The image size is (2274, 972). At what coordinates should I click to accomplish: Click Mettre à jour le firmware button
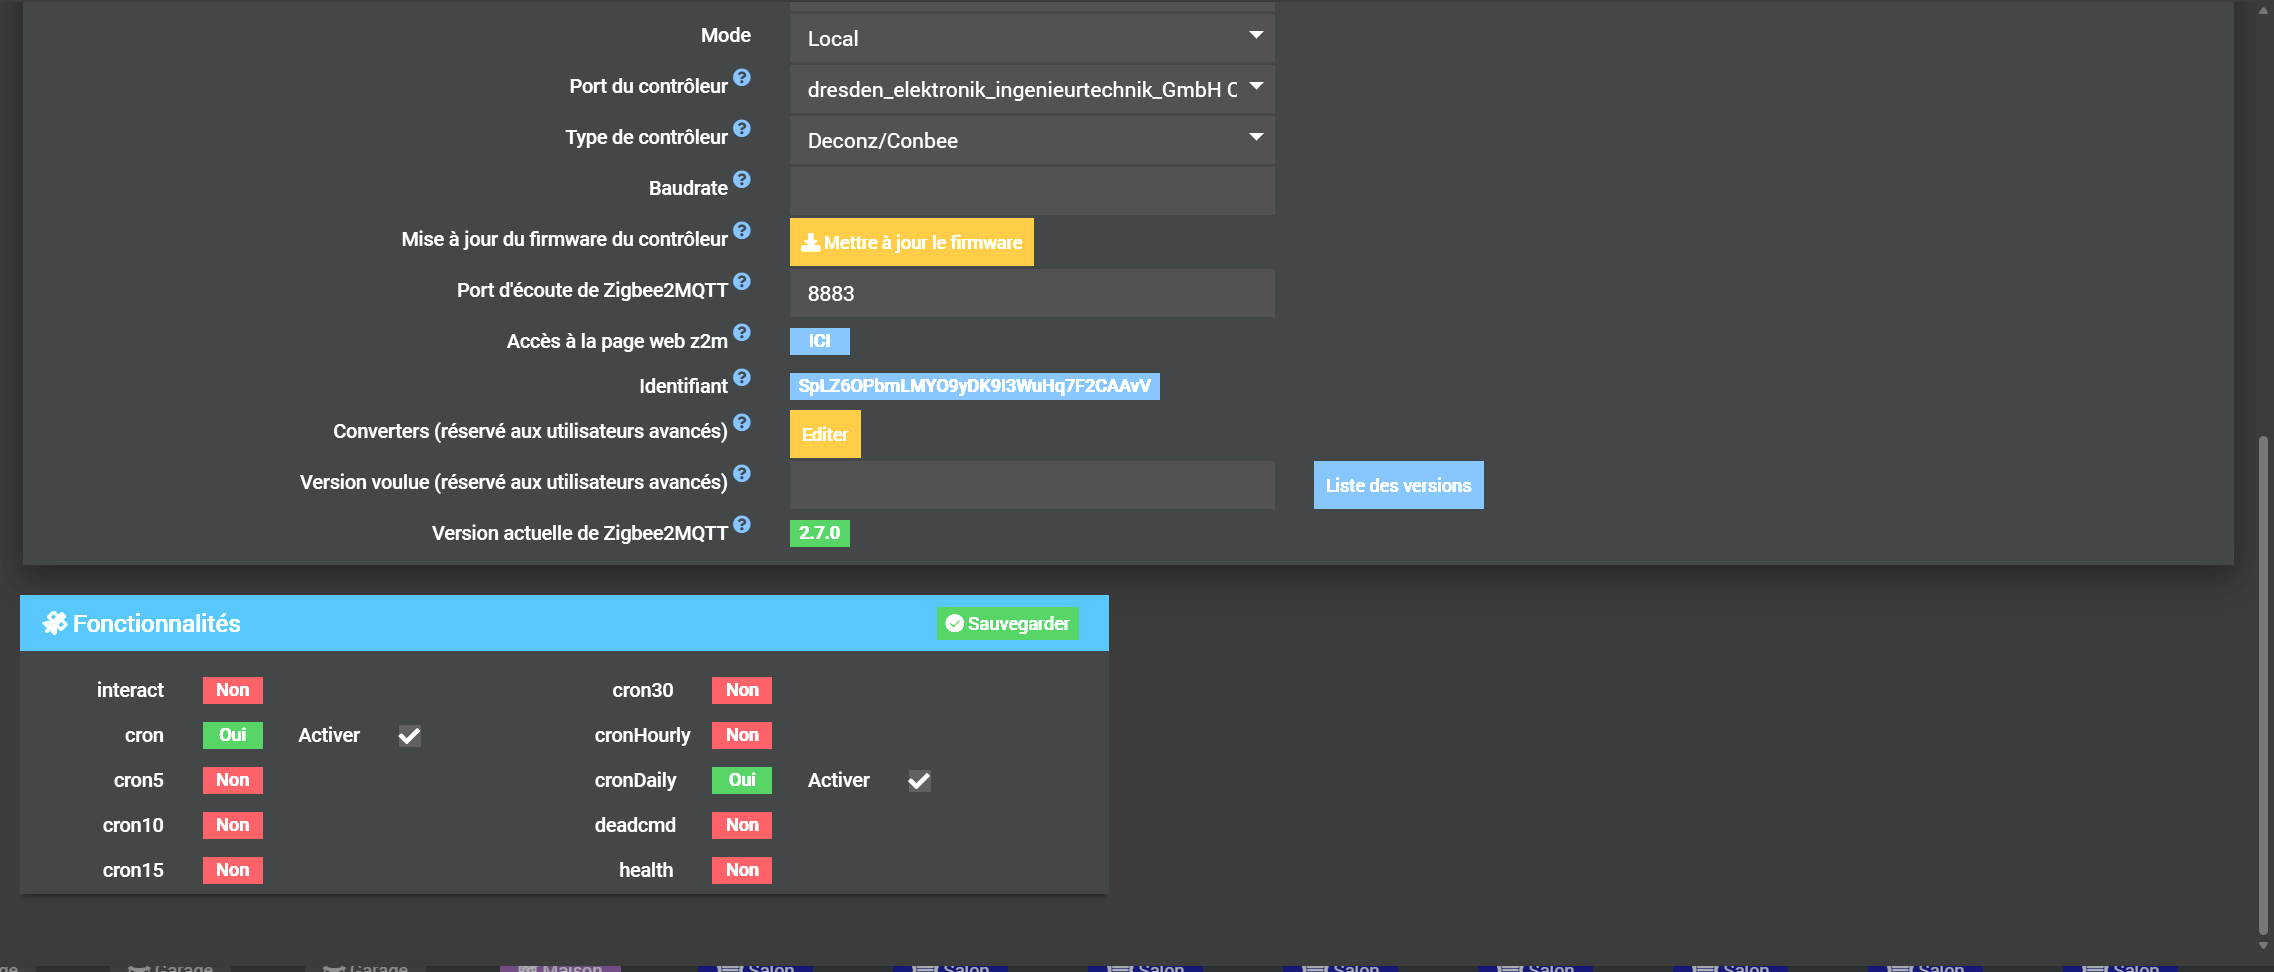pyautogui.click(x=912, y=242)
